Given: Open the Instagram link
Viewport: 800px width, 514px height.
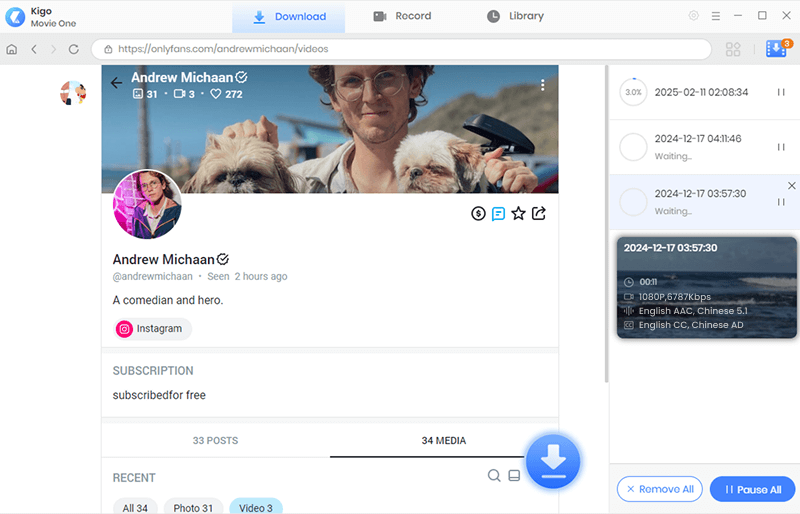Looking at the screenshot, I should tap(152, 329).
